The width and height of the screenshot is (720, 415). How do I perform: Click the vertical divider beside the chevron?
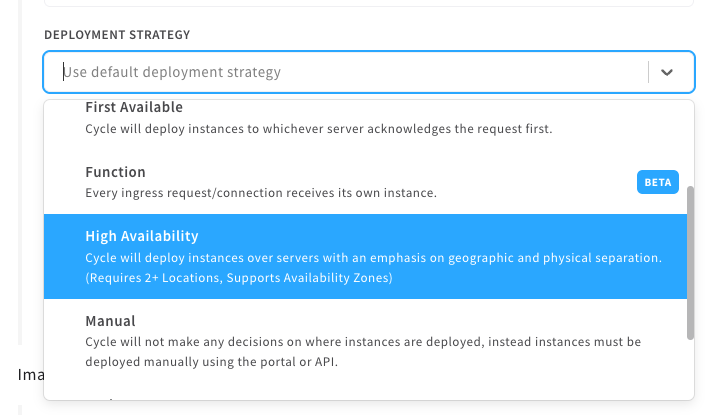point(648,72)
